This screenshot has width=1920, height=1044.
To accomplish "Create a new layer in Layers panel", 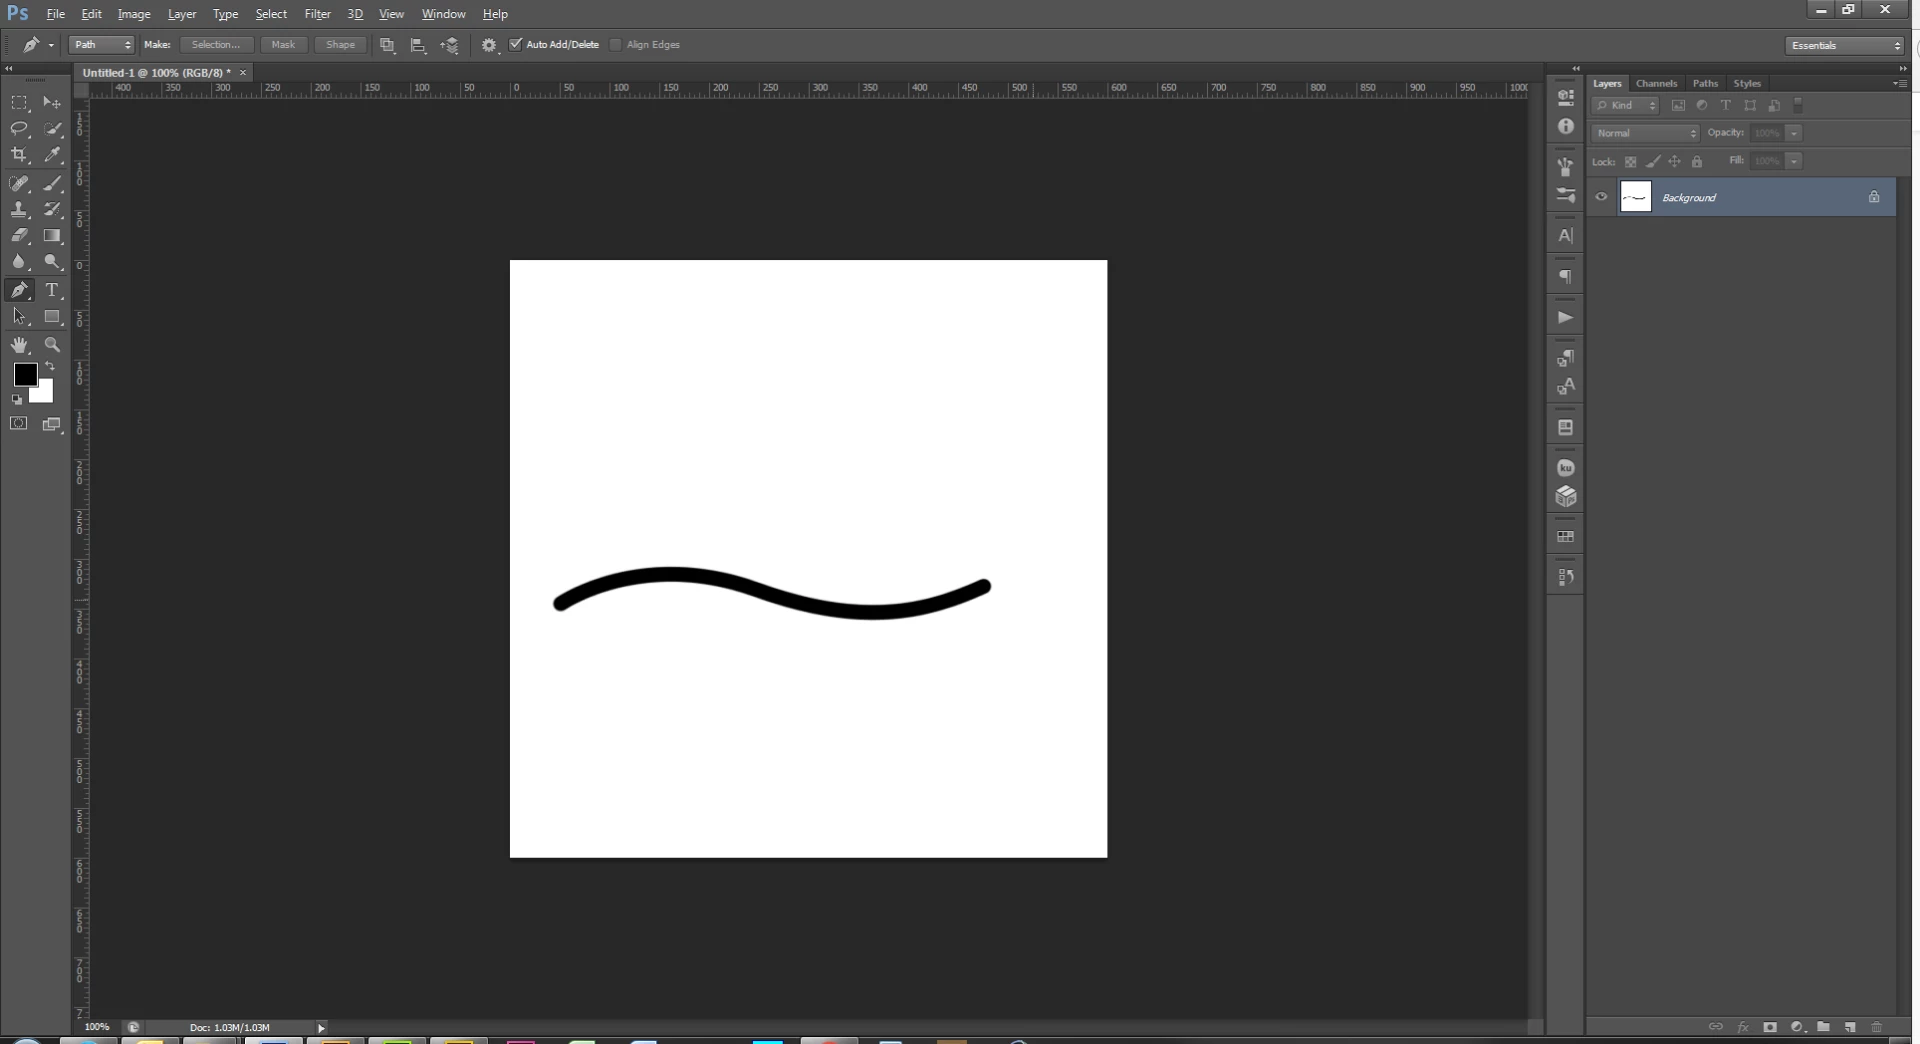I will pos(1850,1027).
